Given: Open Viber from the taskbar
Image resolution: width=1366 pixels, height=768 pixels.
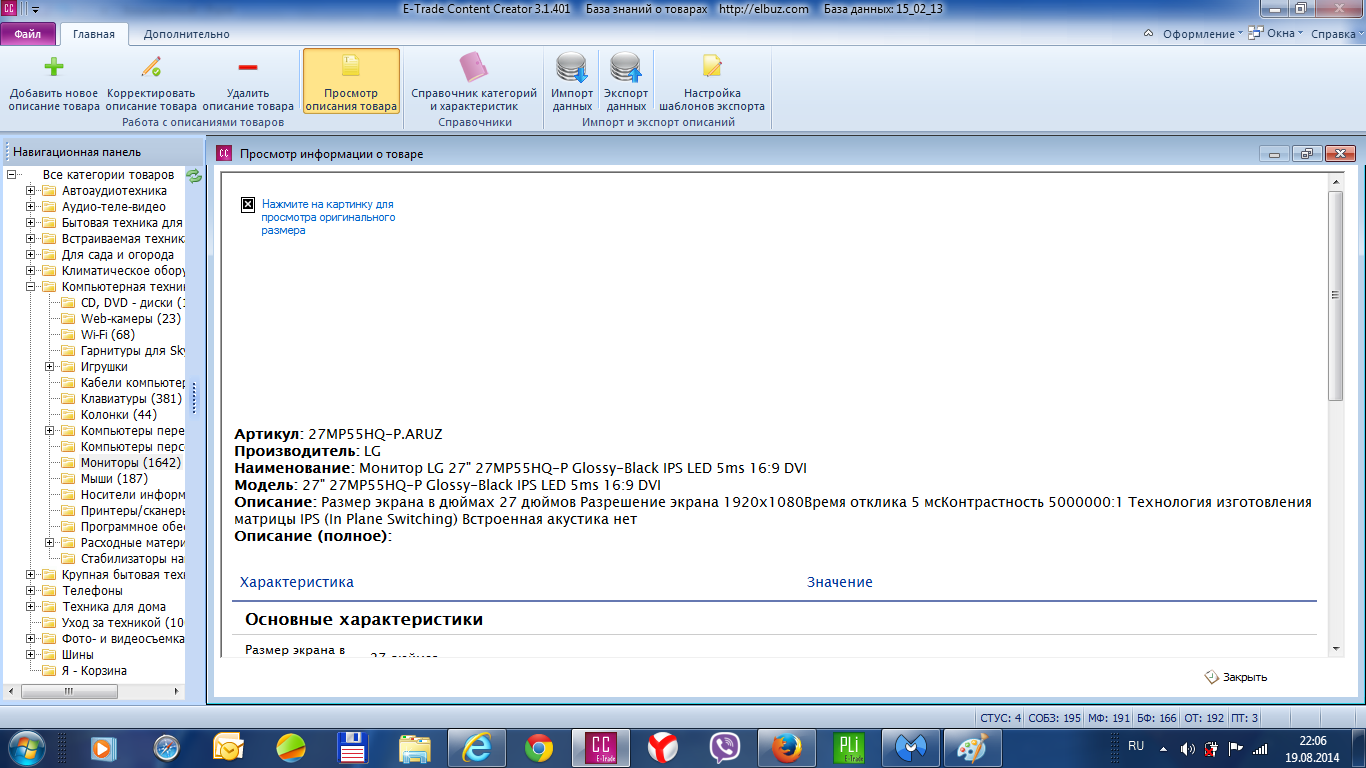Looking at the screenshot, I should point(725,748).
